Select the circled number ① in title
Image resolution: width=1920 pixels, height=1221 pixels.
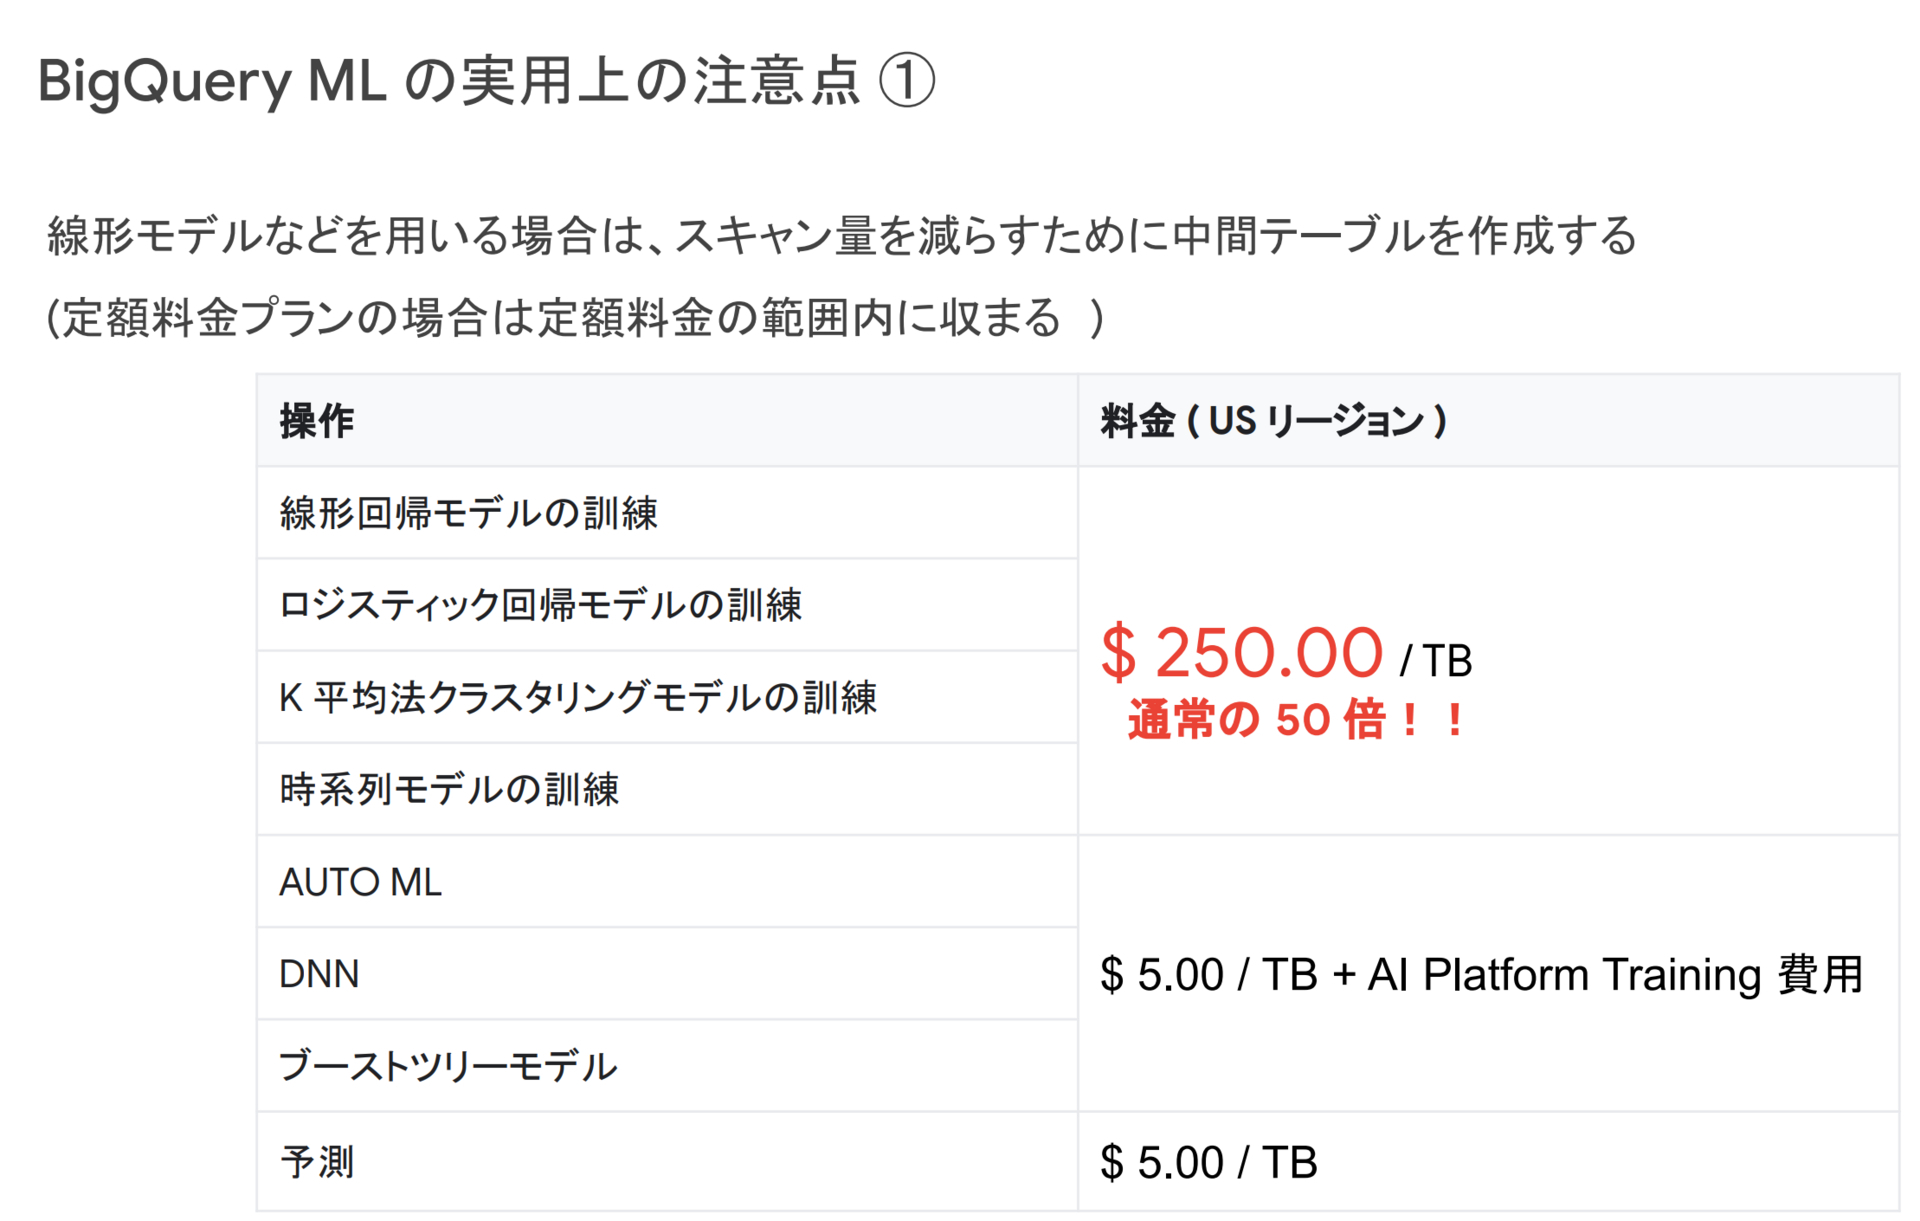coord(907,81)
